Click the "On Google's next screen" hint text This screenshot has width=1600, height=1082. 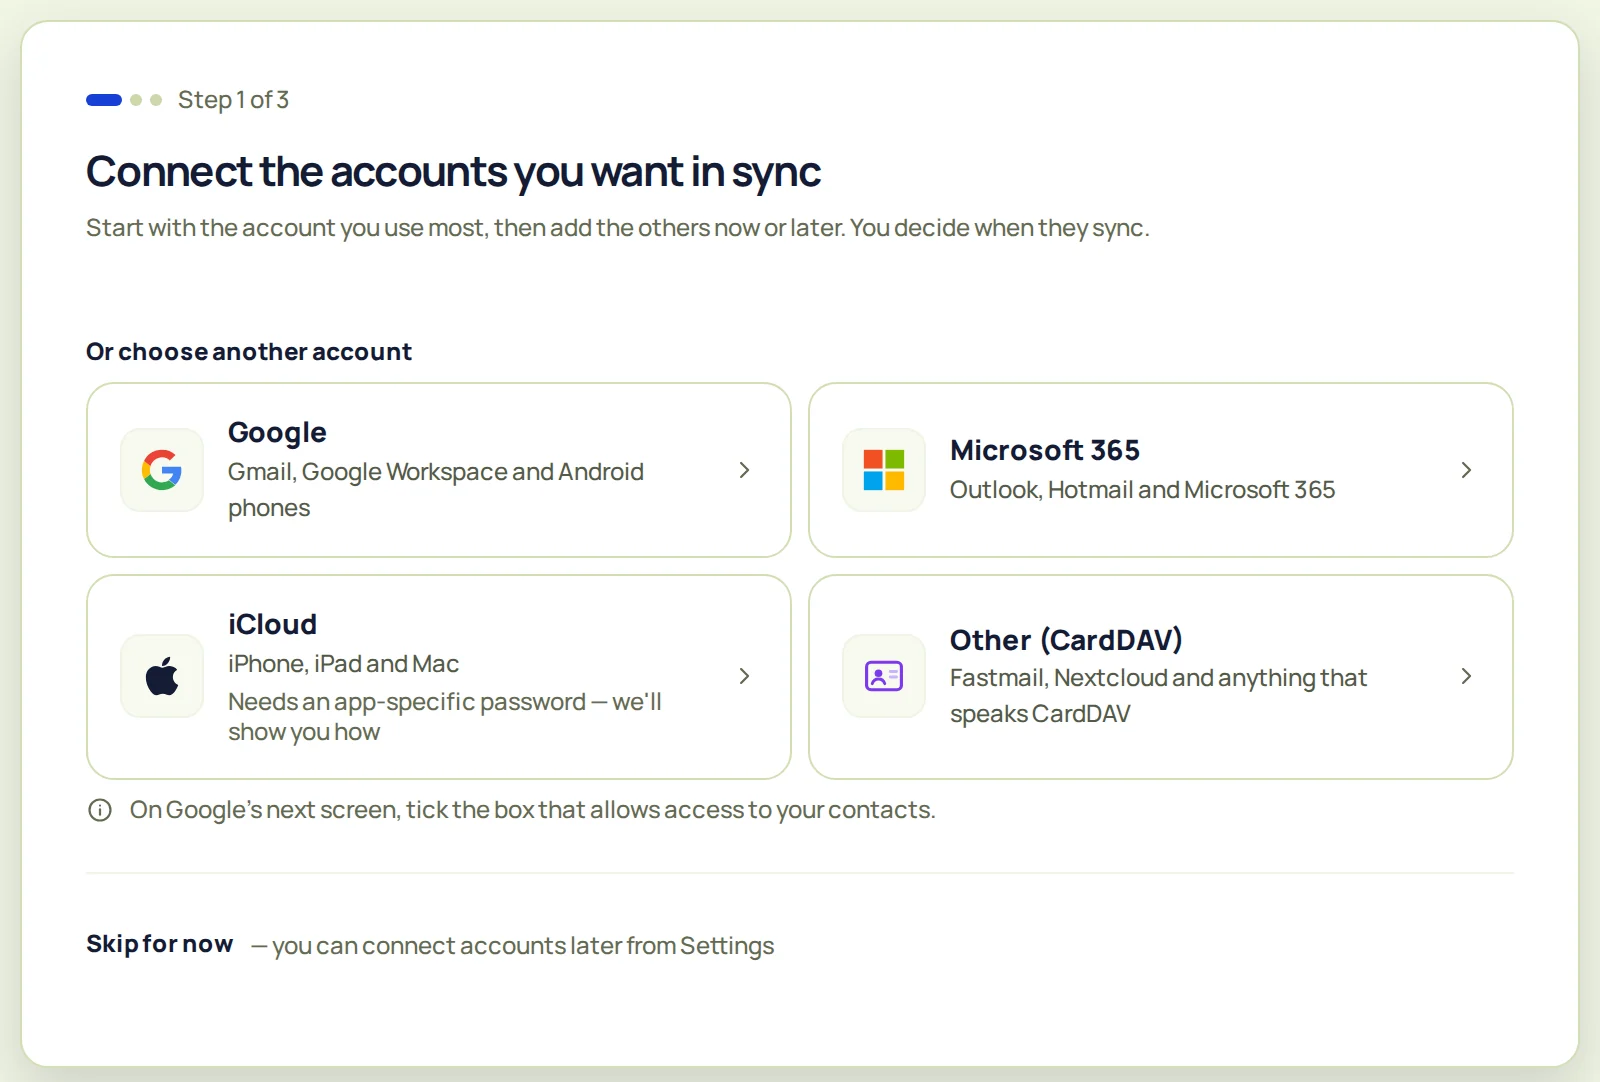532,810
